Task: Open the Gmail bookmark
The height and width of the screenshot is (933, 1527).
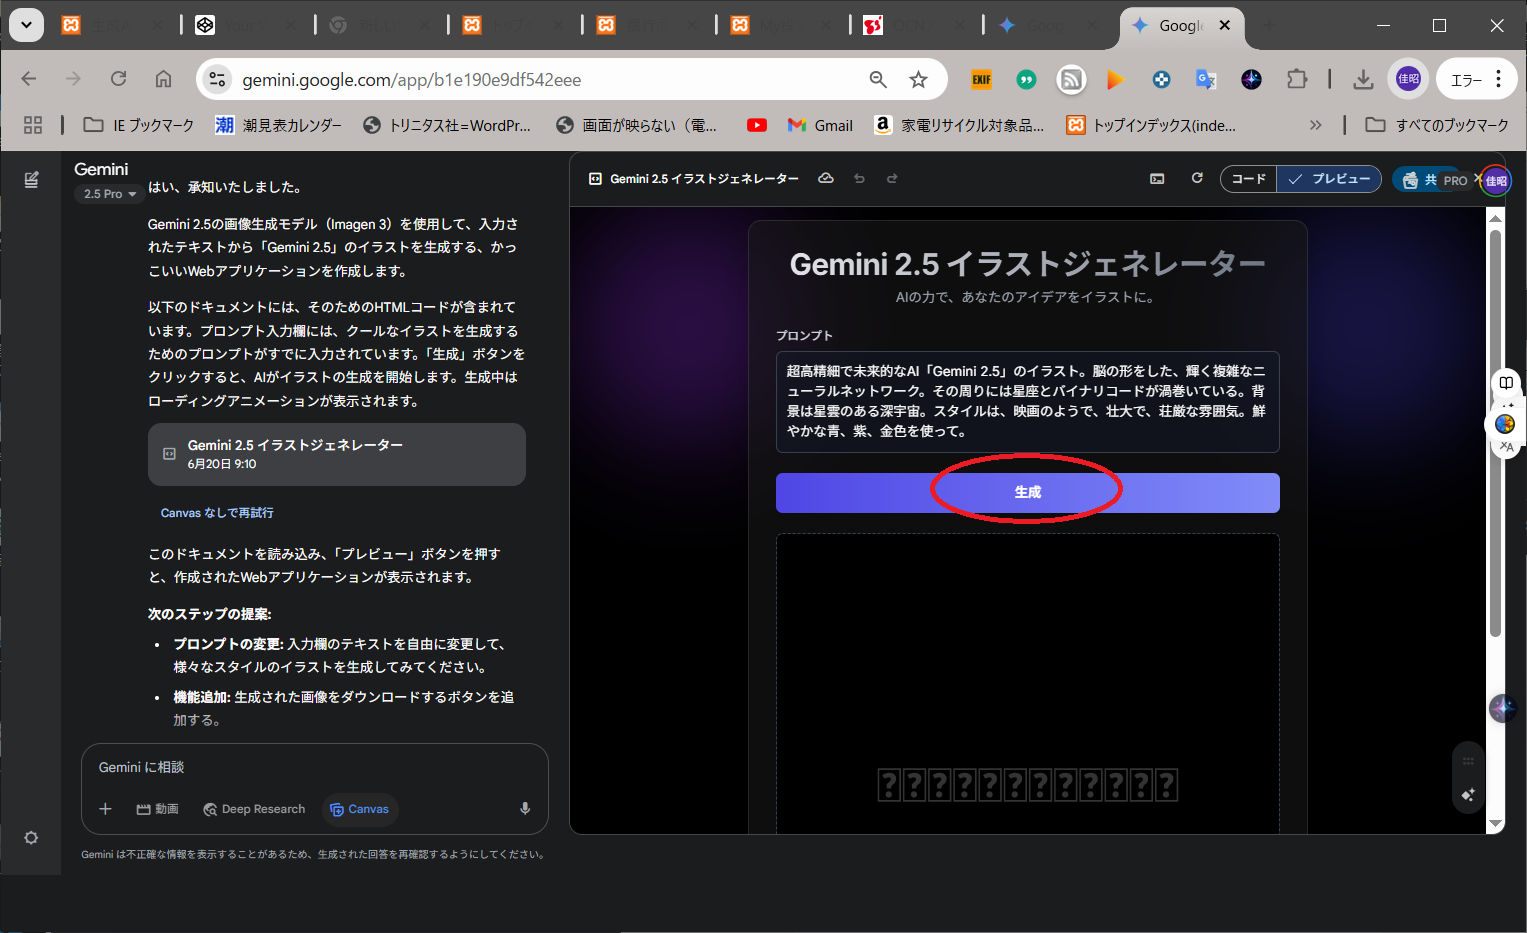Action: [x=820, y=125]
